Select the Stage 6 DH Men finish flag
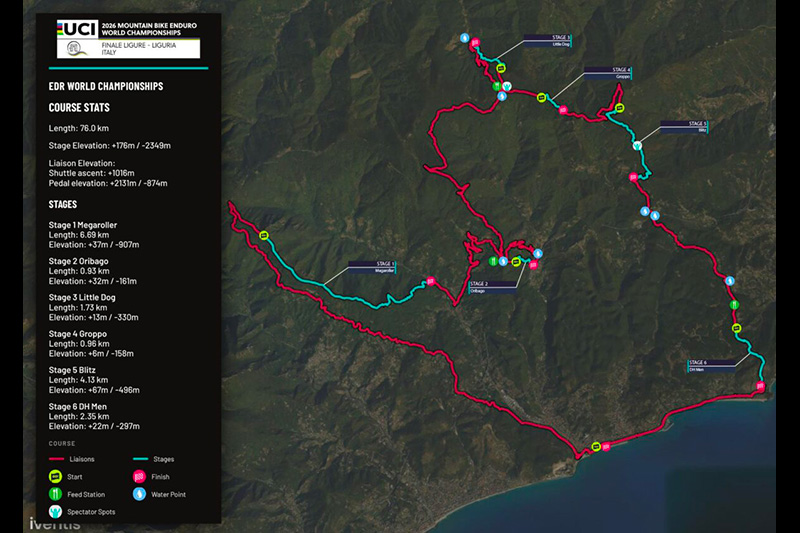 tap(760, 386)
